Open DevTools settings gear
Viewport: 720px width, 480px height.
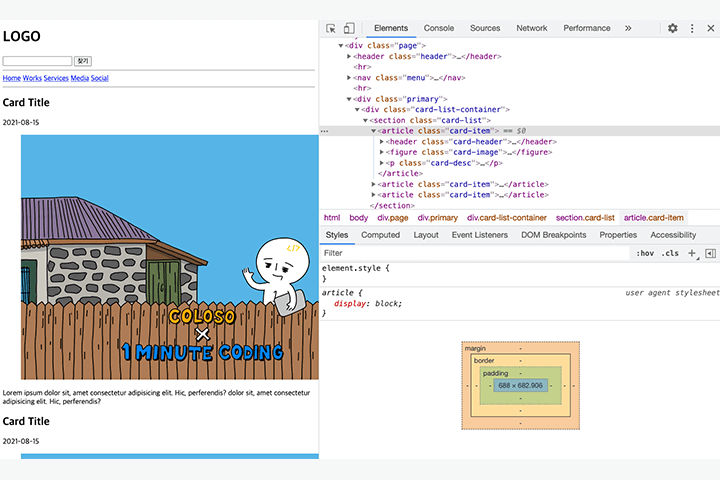(673, 28)
